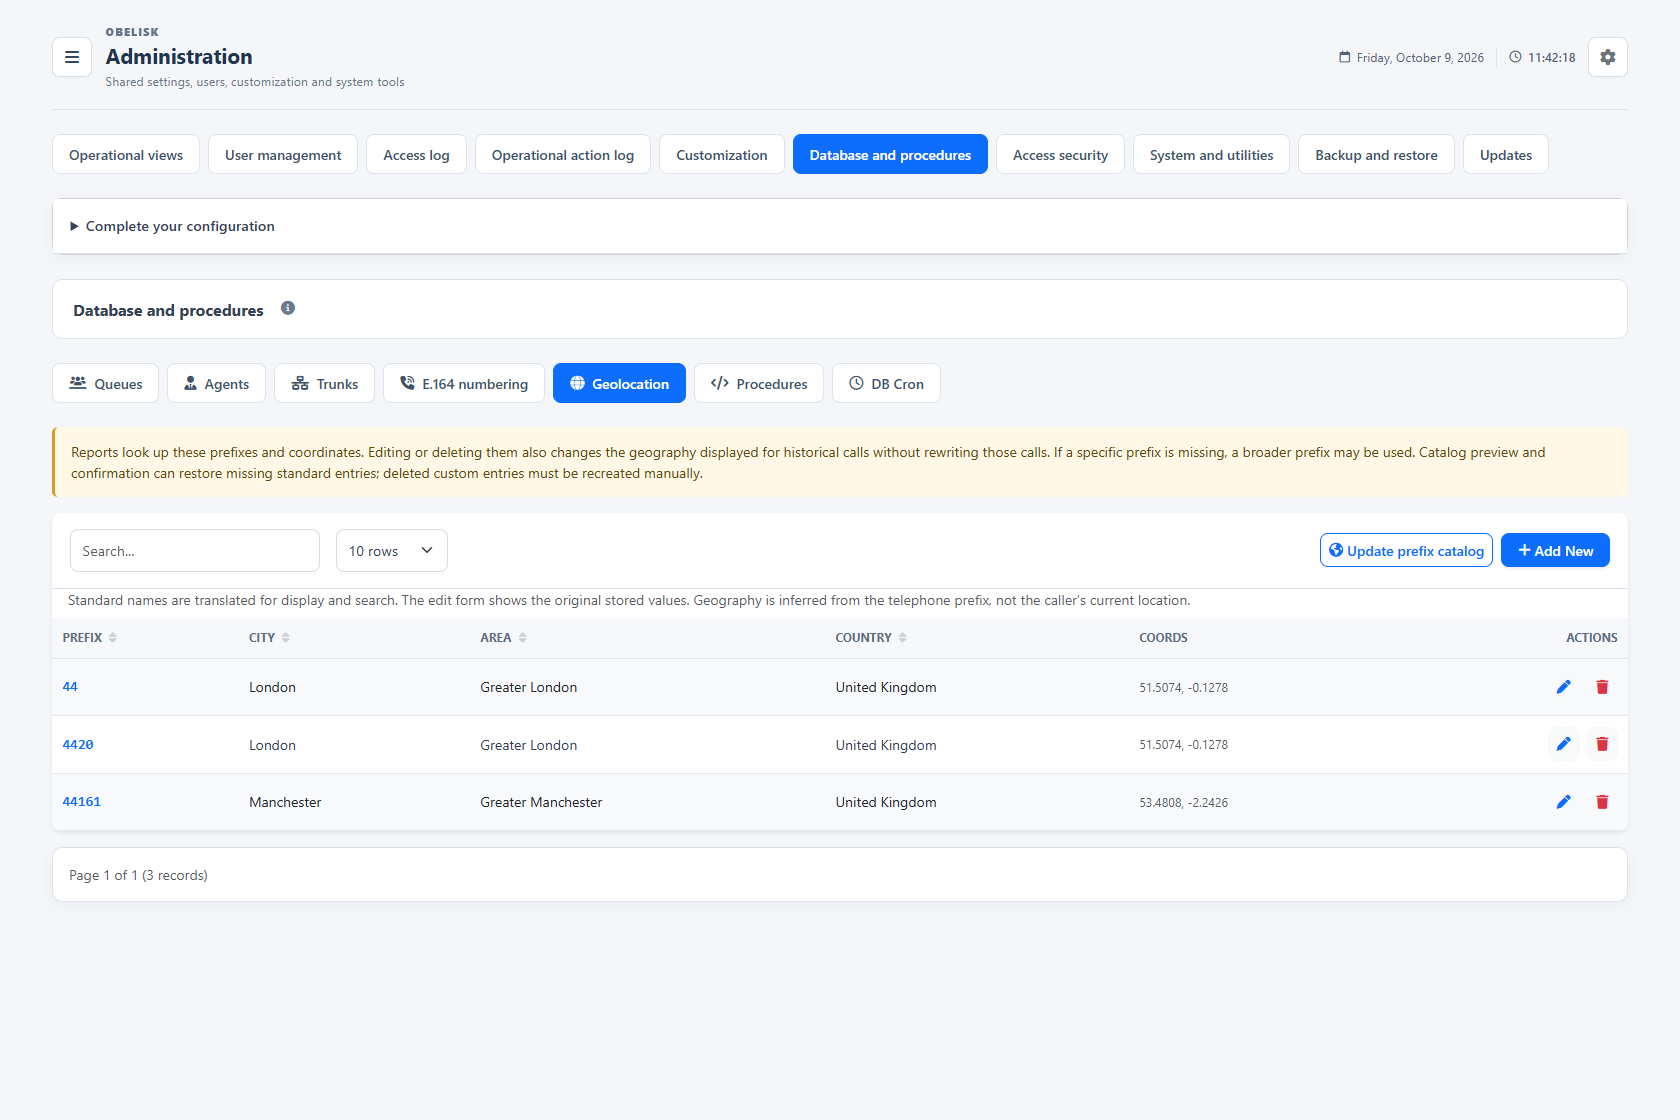Image resolution: width=1680 pixels, height=1120 pixels.
Task: Click the Update prefix catalog button
Action: click(1406, 550)
